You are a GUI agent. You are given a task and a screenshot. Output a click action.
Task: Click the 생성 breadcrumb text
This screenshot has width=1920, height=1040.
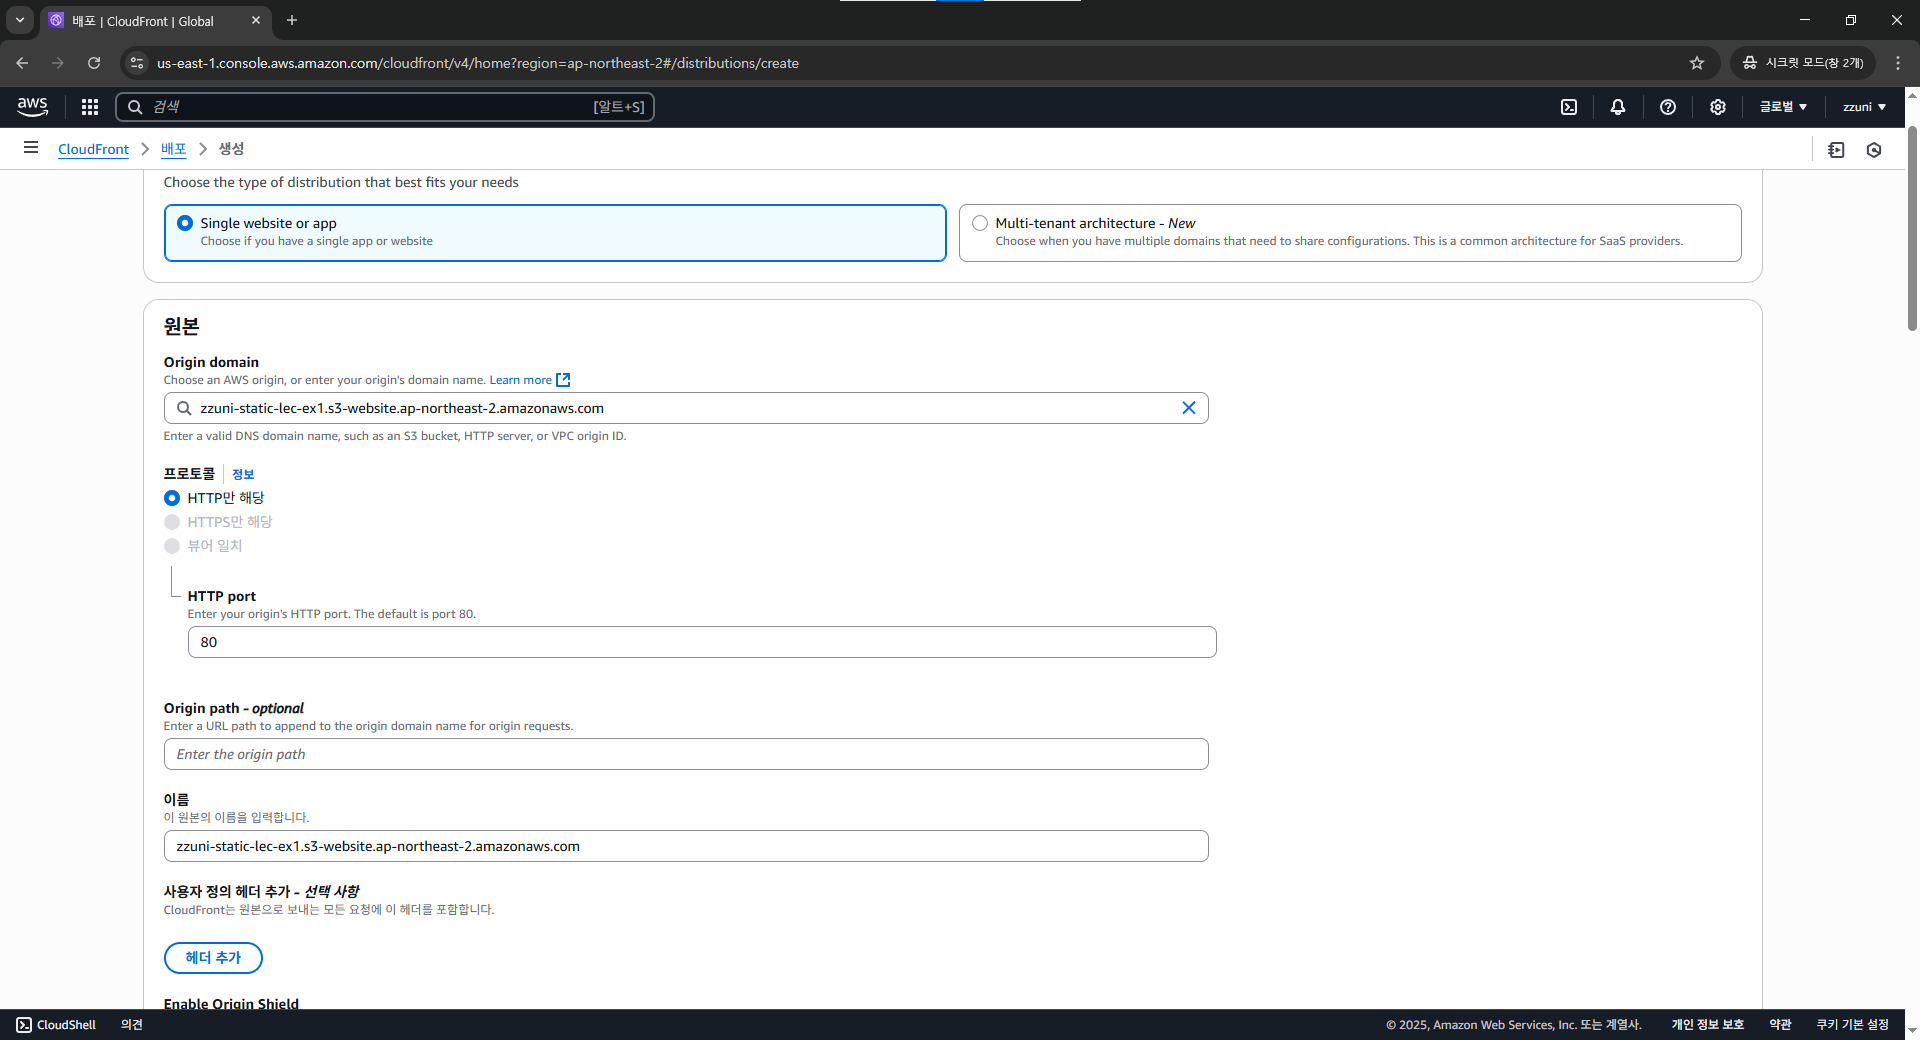click(x=231, y=149)
